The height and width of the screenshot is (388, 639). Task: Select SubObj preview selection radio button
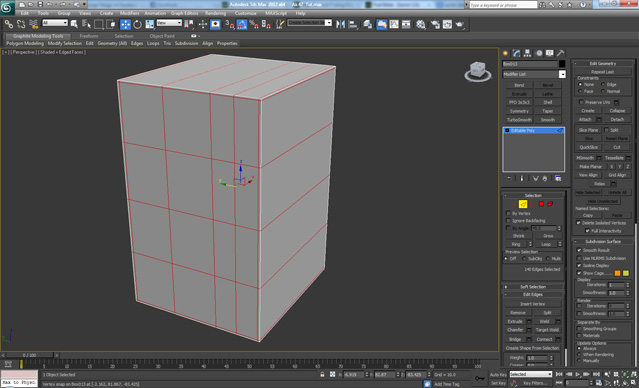coord(524,259)
